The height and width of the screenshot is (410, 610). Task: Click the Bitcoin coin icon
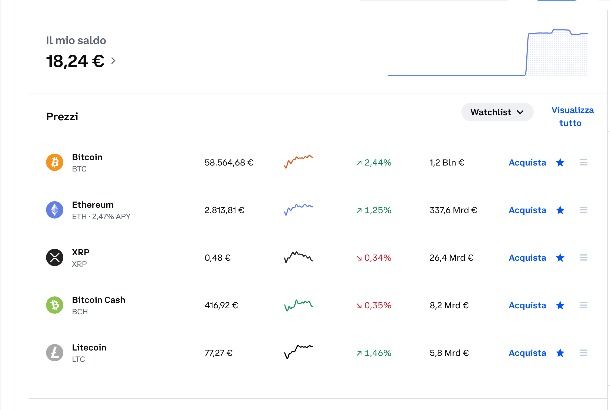click(x=54, y=162)
